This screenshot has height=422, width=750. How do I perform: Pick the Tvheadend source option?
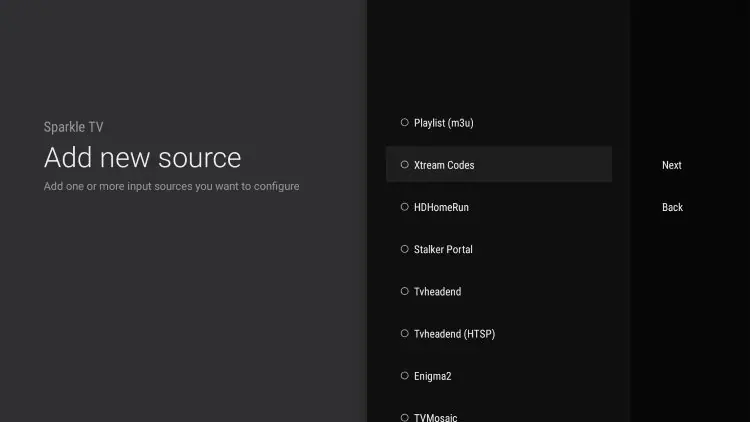(x=499, y=291)
